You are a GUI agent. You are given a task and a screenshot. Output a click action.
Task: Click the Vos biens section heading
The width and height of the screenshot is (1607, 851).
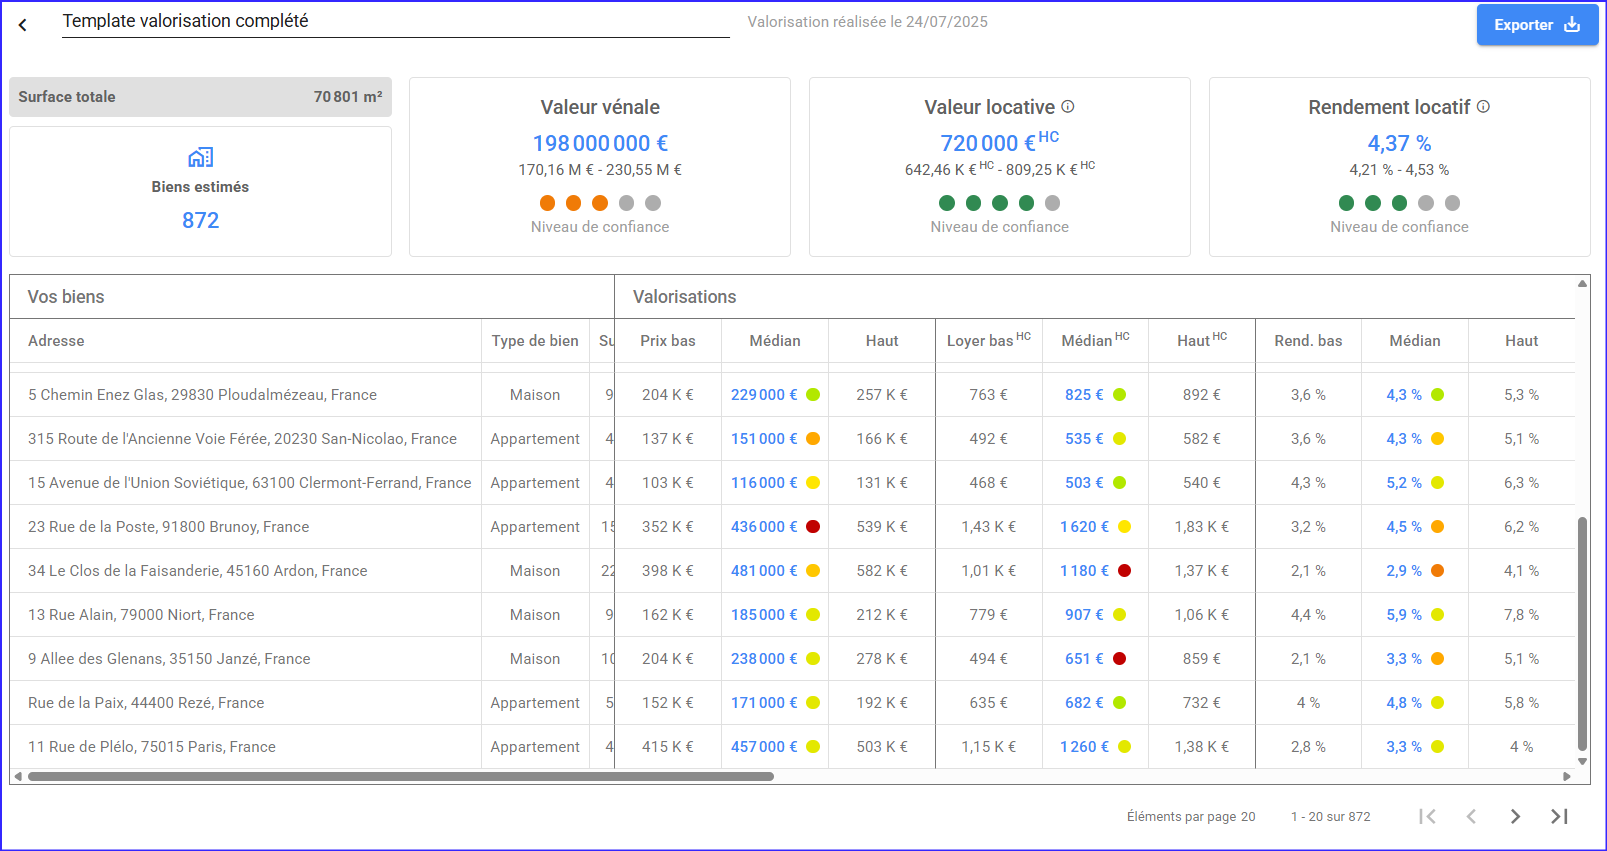tap(66, 297)
